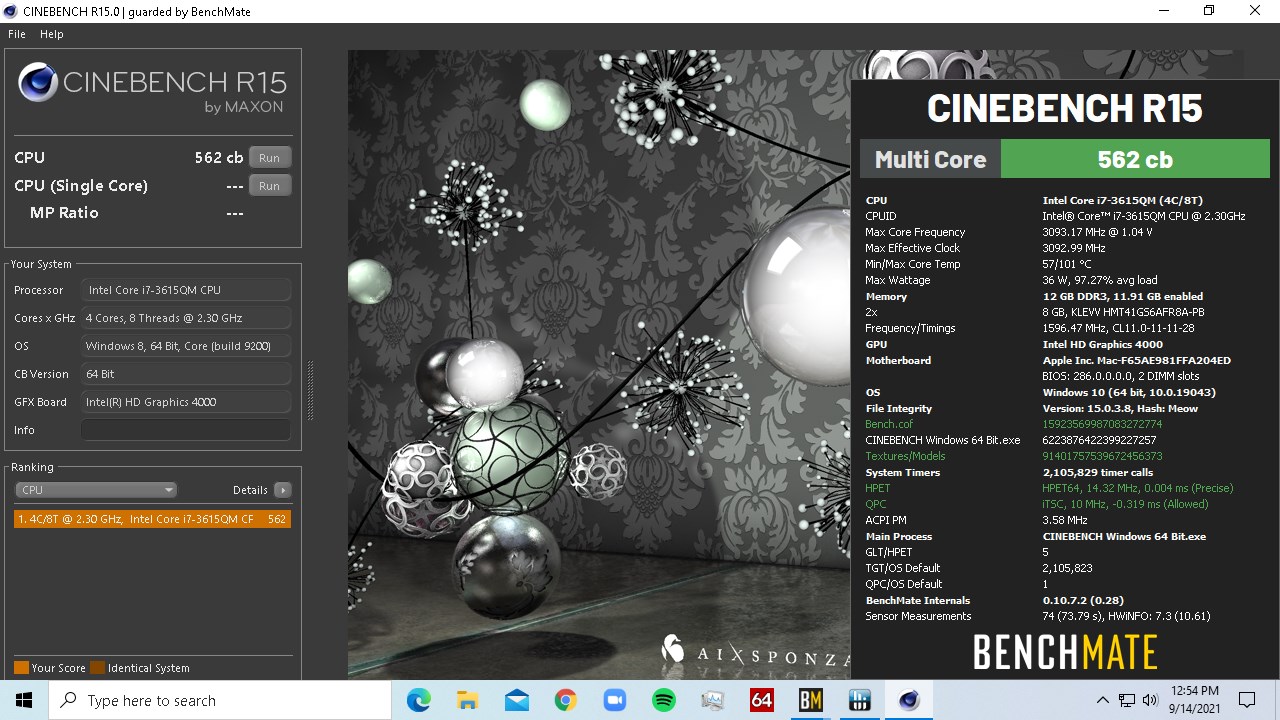Open the HWiNFO sensor taskbar icon
Viewport: 1280px width, 720px height.
point(860,700)
